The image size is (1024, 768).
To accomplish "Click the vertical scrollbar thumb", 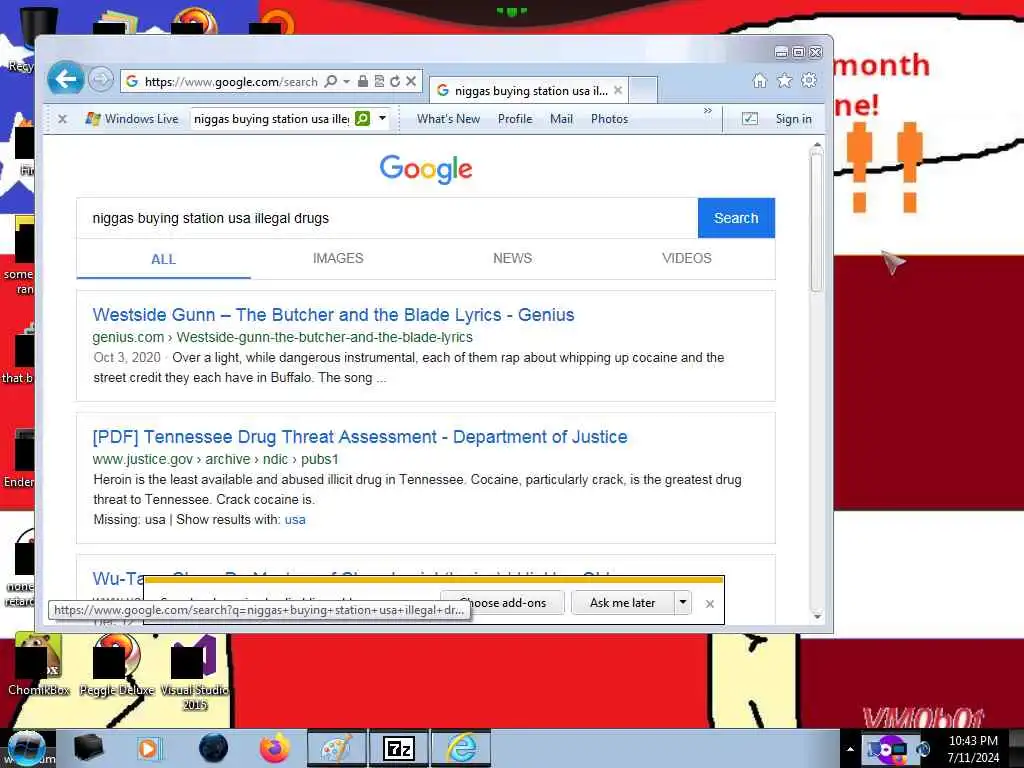I will click(816, 222).
